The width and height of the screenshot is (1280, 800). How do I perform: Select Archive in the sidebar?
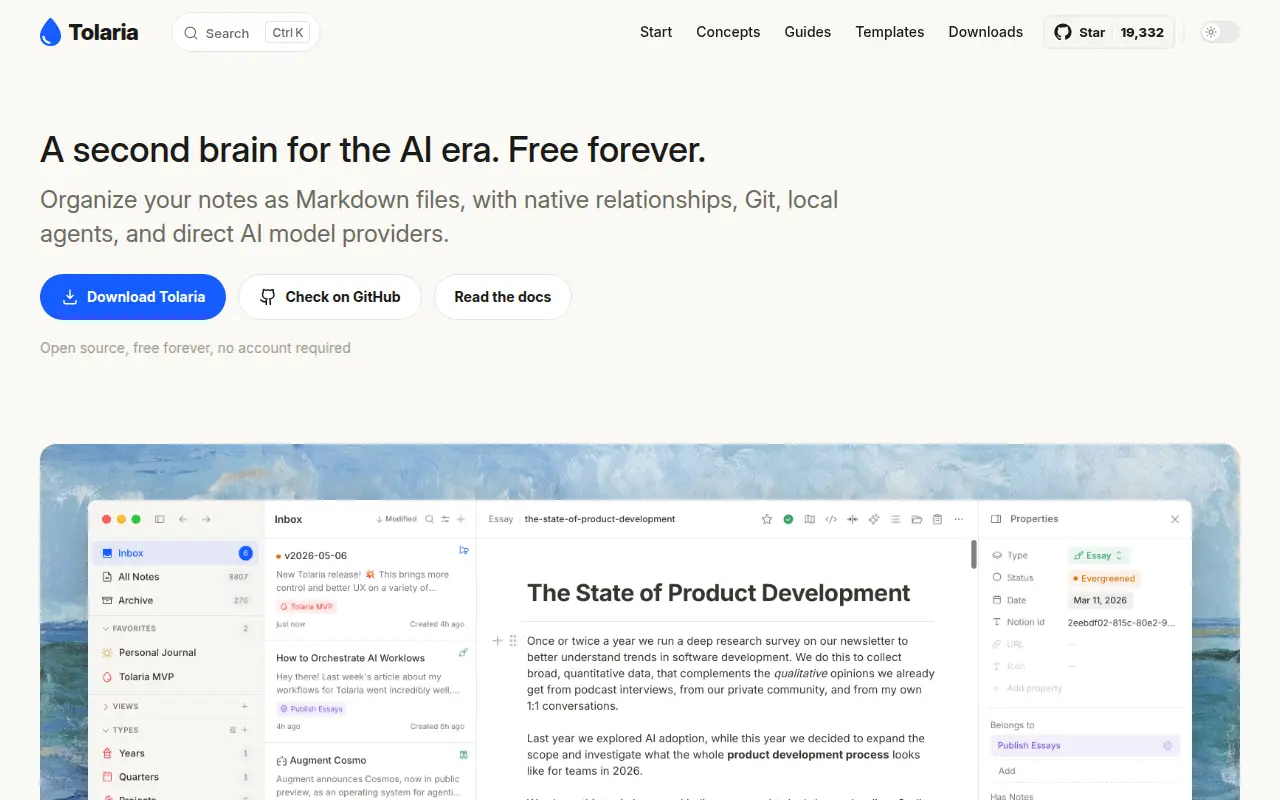click(176, 601)
